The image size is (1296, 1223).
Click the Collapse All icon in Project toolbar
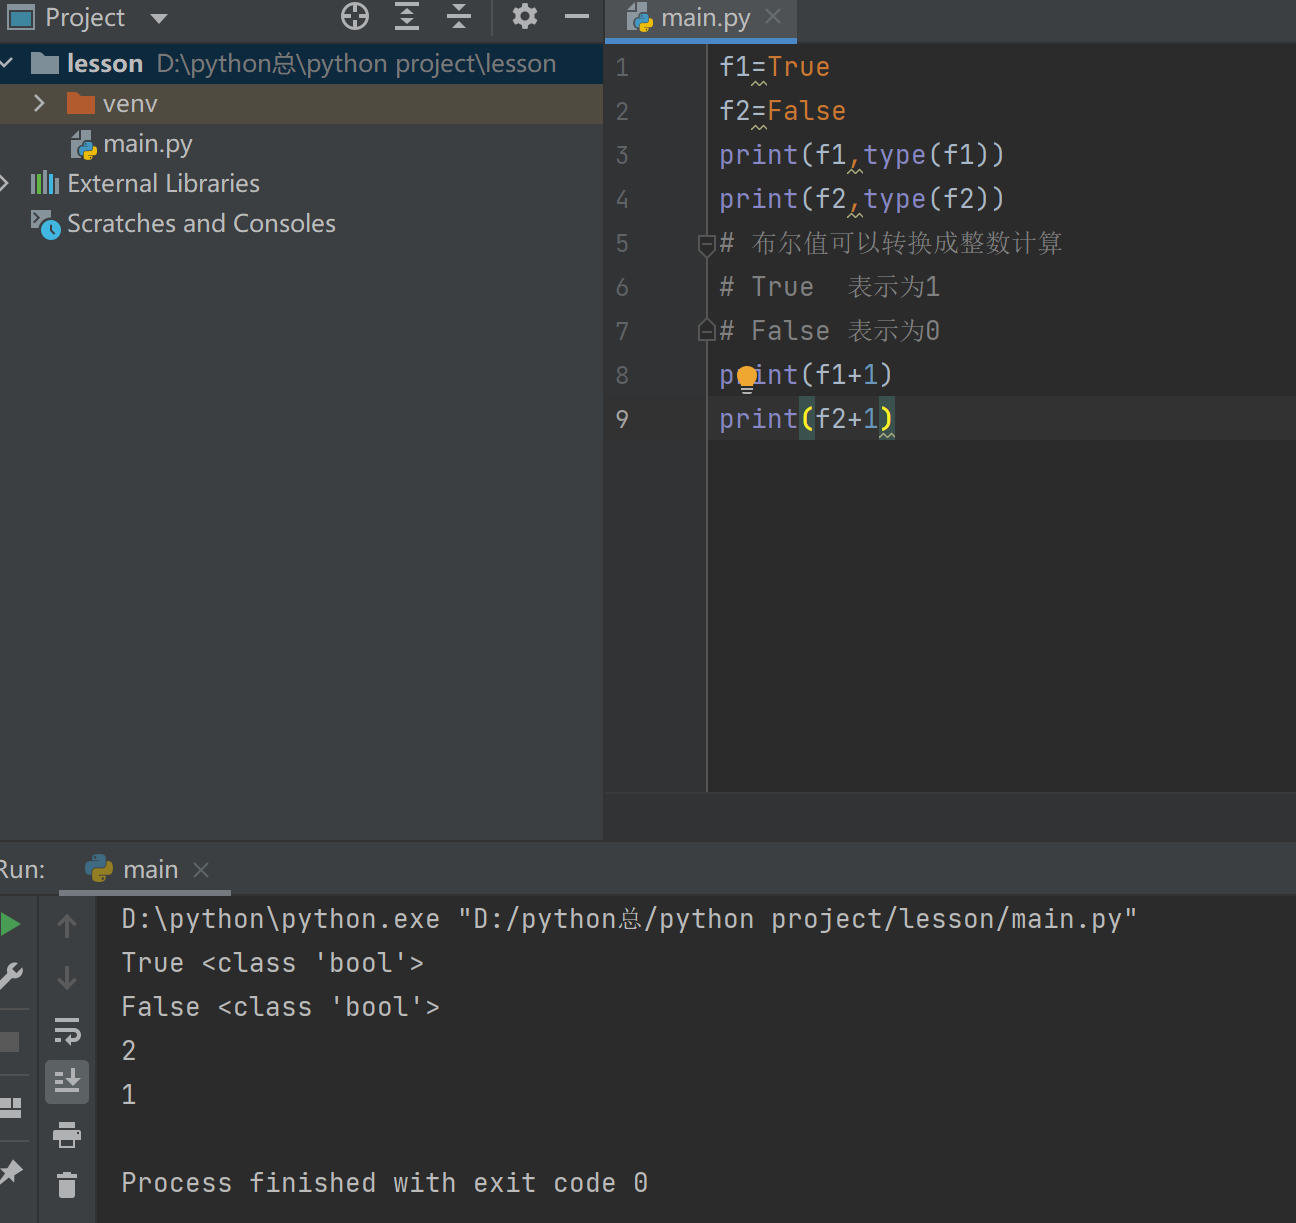pyautogui.click(x=459, y=16)
